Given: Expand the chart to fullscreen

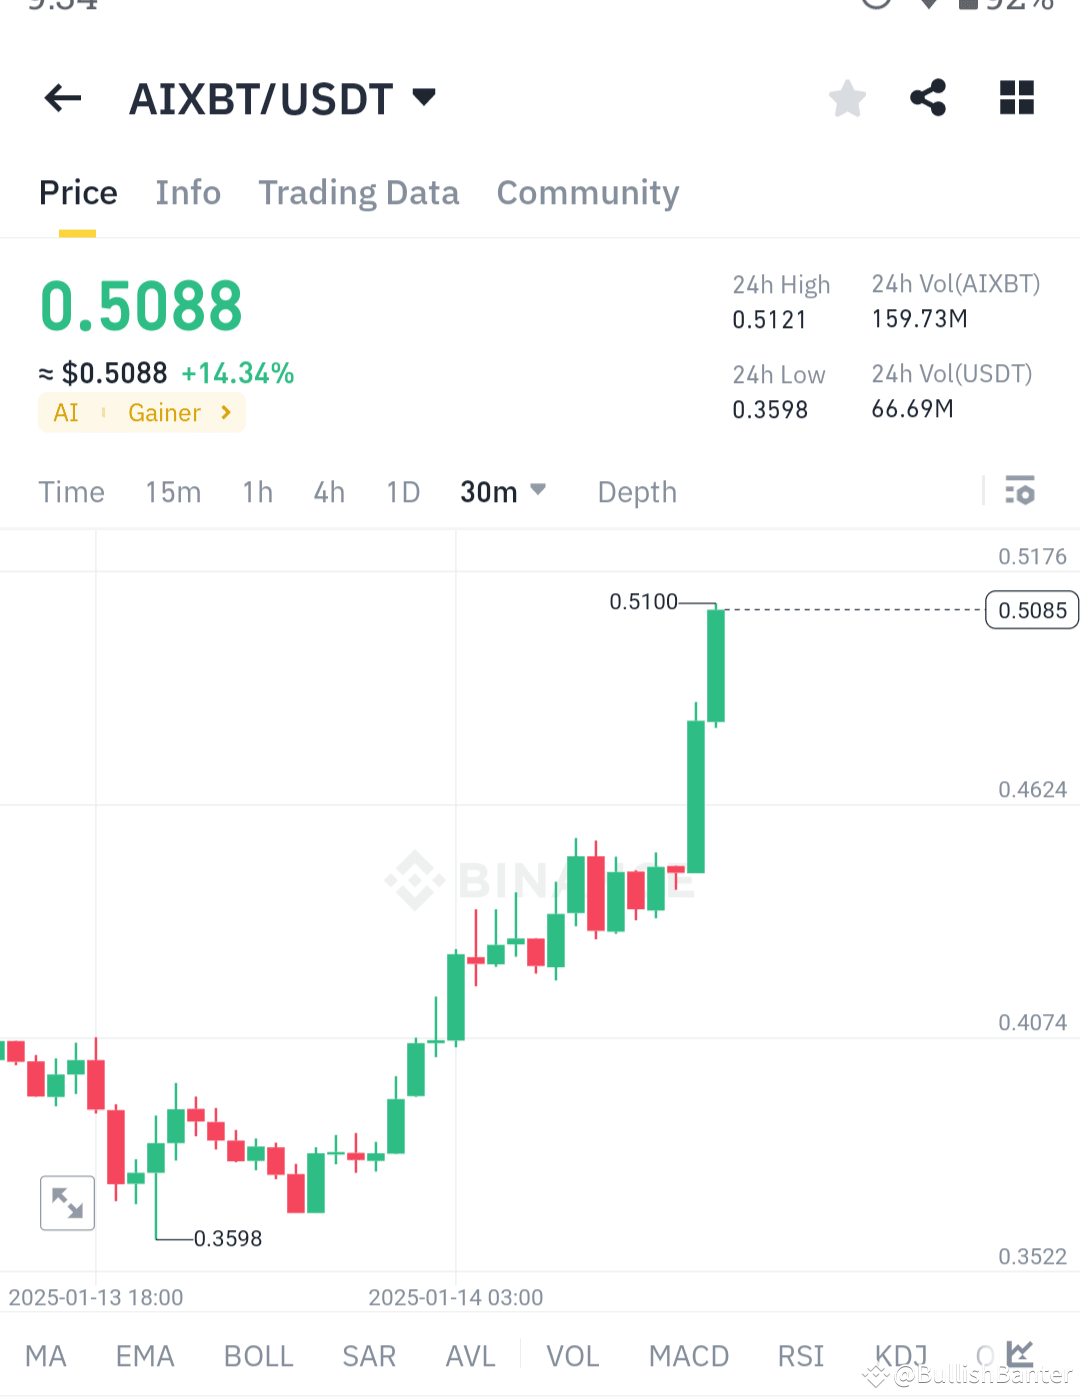Looking at the screenshot, I should click(x=67, y=1203).
